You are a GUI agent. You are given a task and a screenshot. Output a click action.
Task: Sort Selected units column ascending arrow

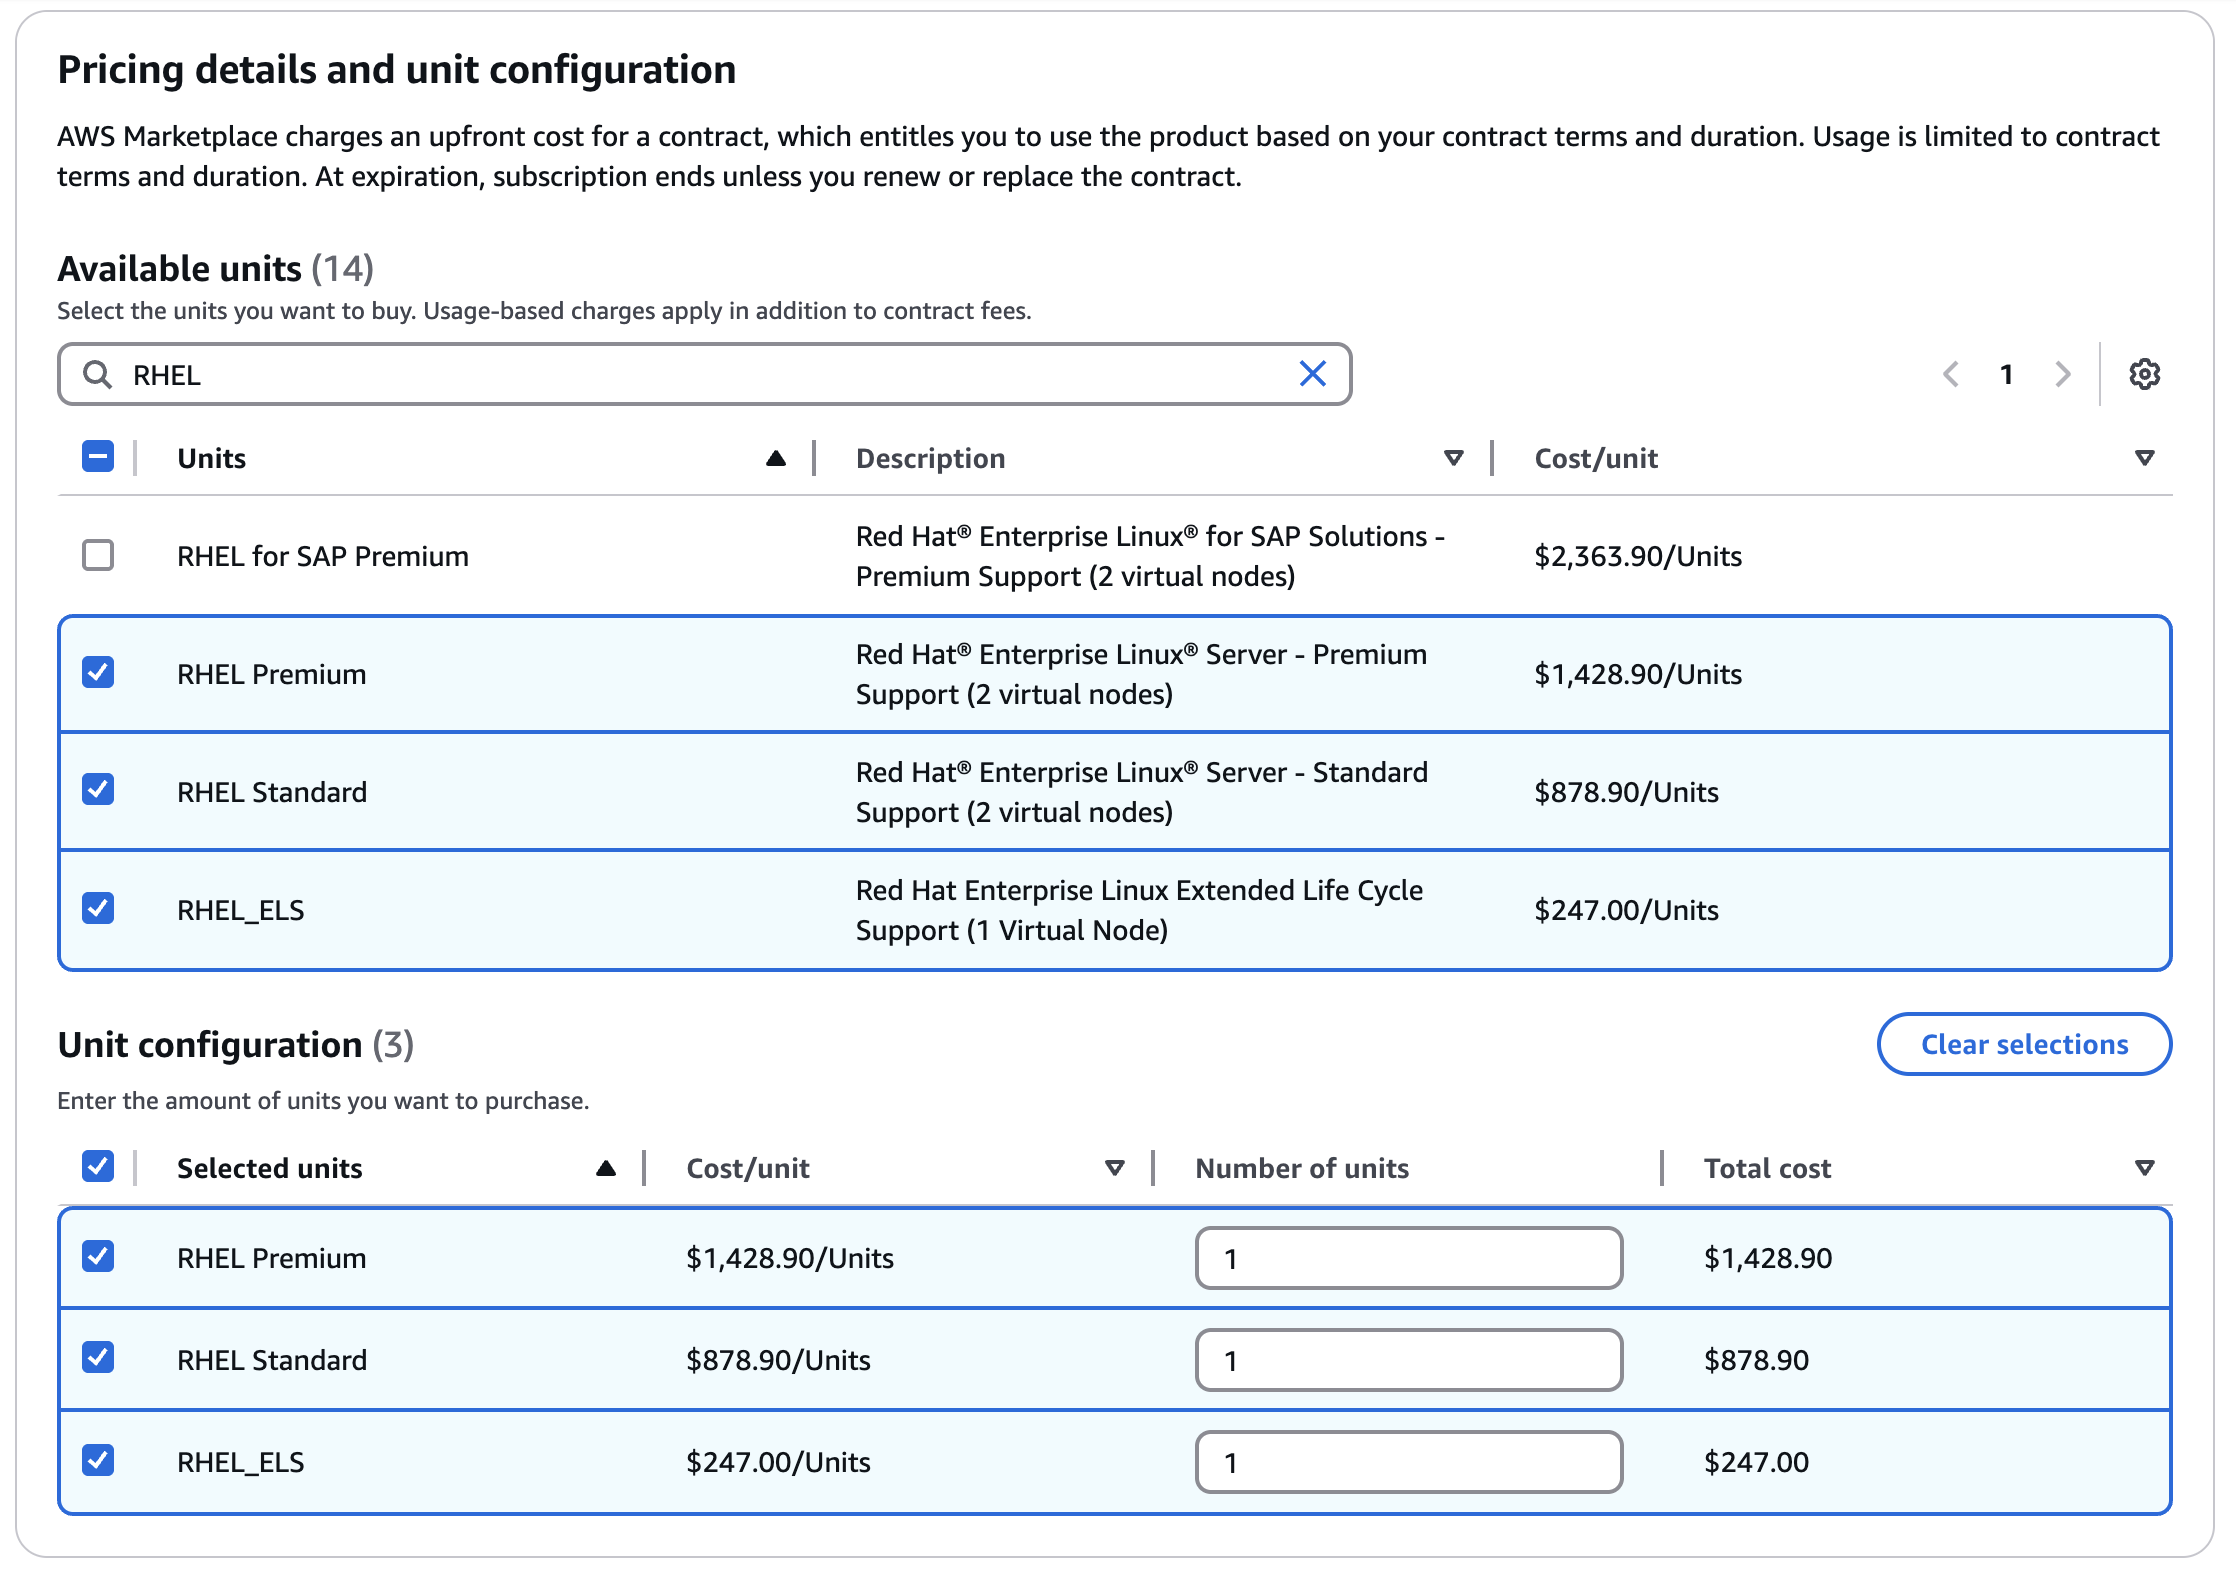coord(605,1169)
